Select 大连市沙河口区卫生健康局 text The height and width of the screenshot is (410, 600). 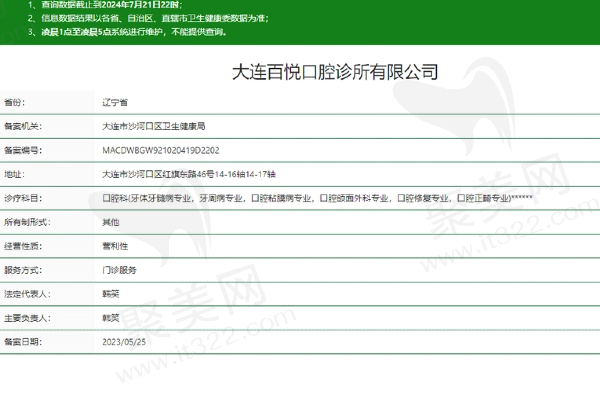point(153,126)
